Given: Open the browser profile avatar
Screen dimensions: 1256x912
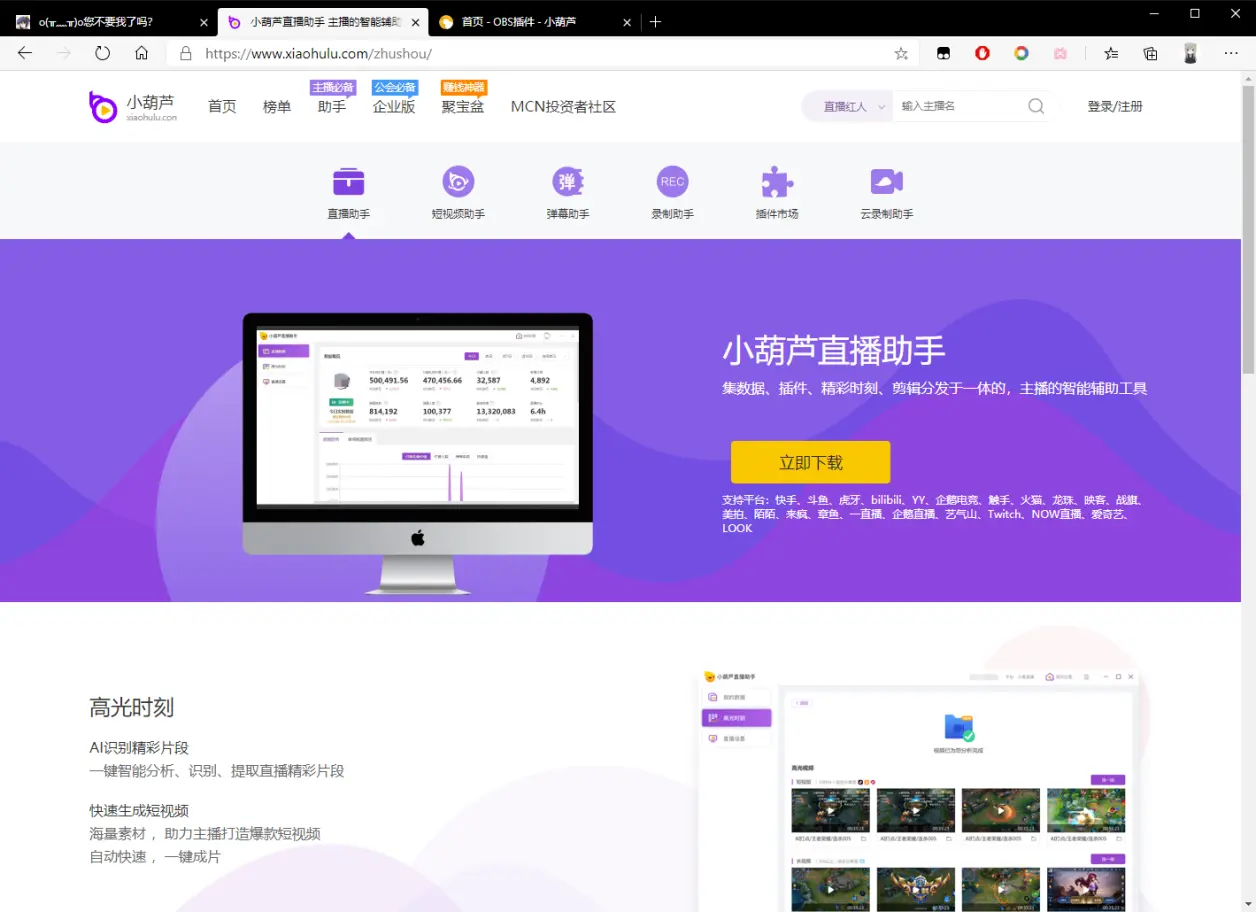Looking at the screenshot, I should pyautogui.click(x=1190, y=54).
